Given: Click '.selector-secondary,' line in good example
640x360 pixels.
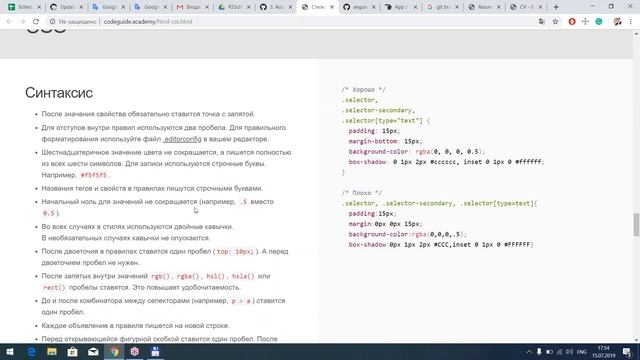Looking at the screenshot, I should pyautogui.click(x=378, y=110).
